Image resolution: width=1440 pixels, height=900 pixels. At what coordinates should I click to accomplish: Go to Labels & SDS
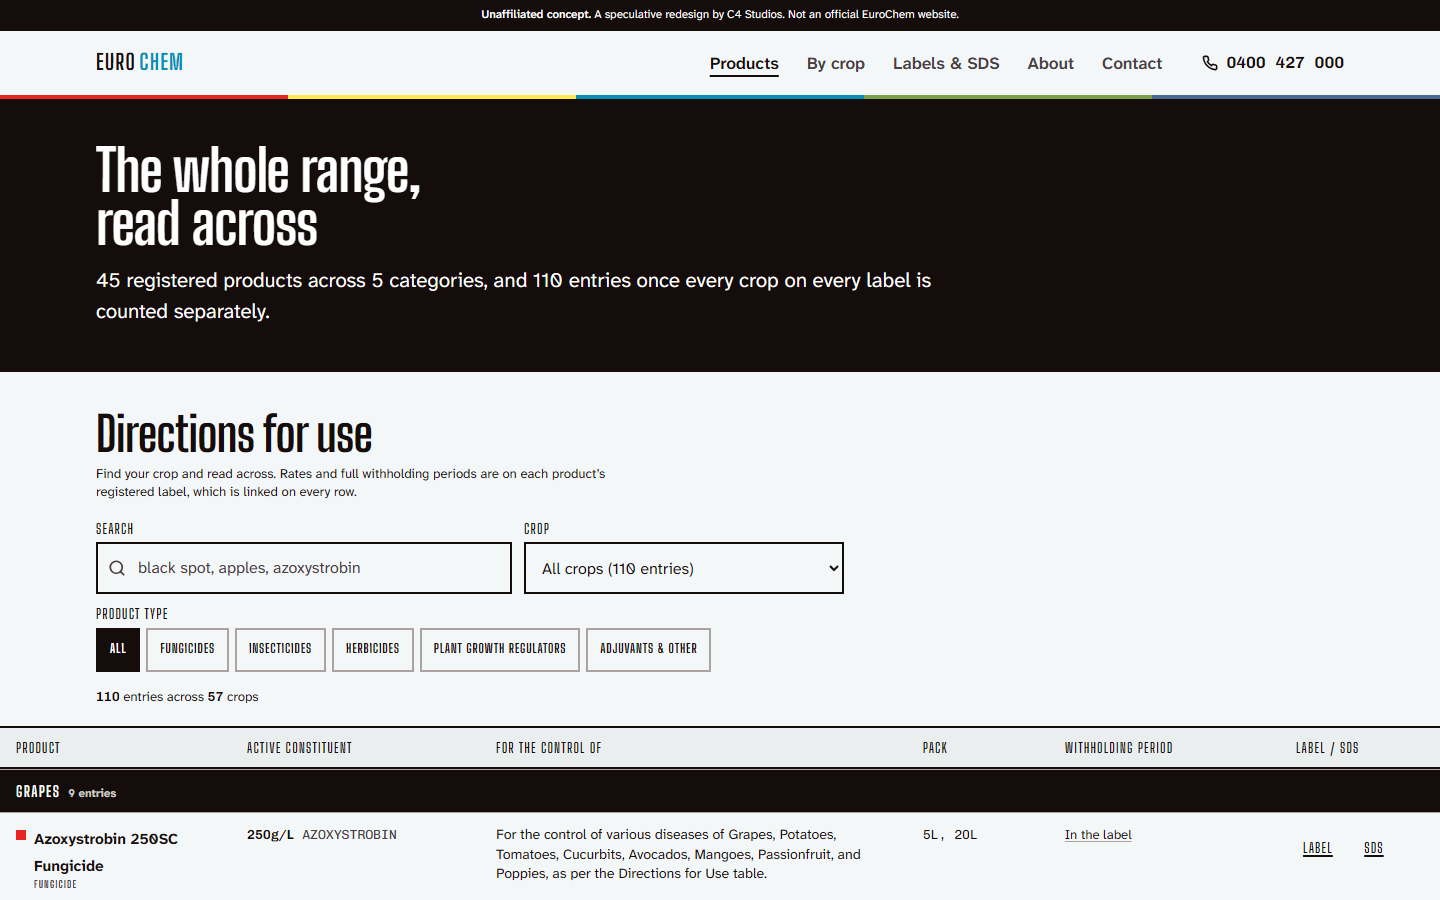tap(946, 63)
